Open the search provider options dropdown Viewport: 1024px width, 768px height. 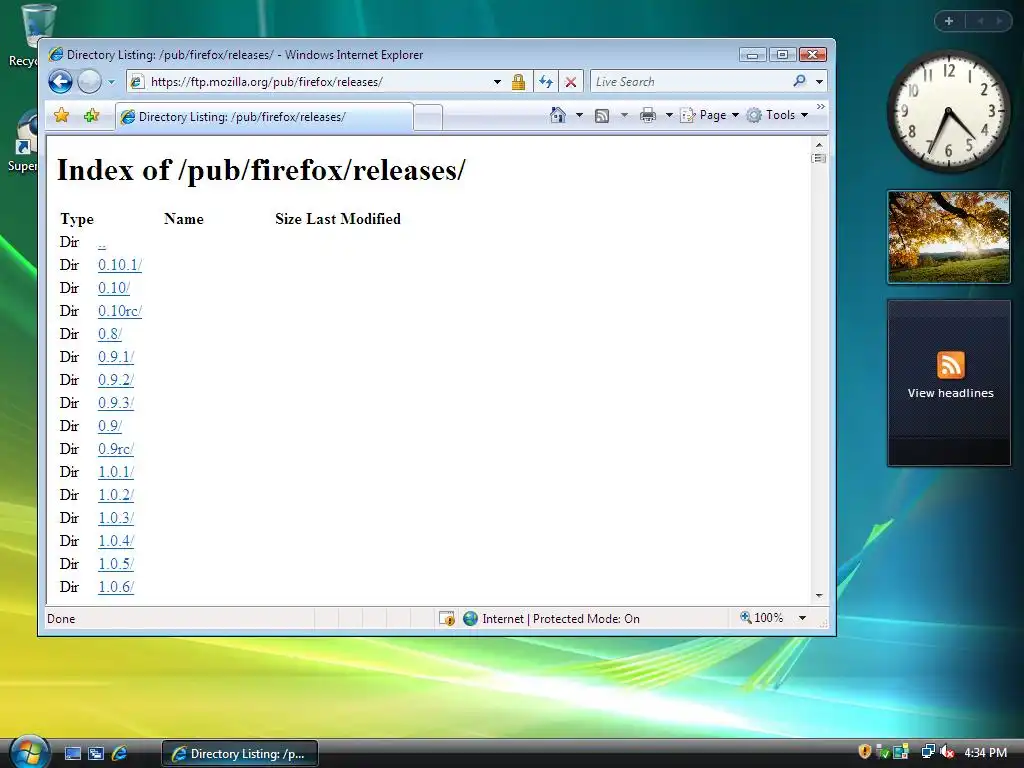click(820, 82)
